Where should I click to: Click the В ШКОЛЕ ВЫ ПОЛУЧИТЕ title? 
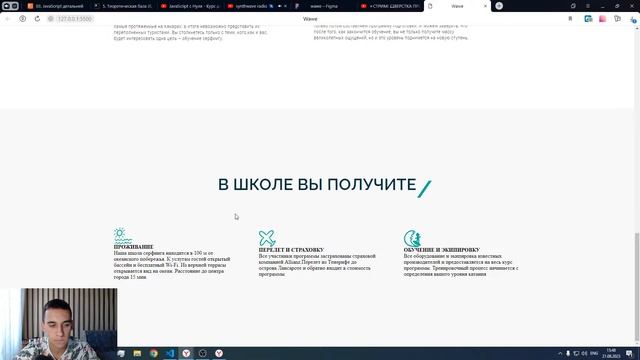(x=317, y=184)
